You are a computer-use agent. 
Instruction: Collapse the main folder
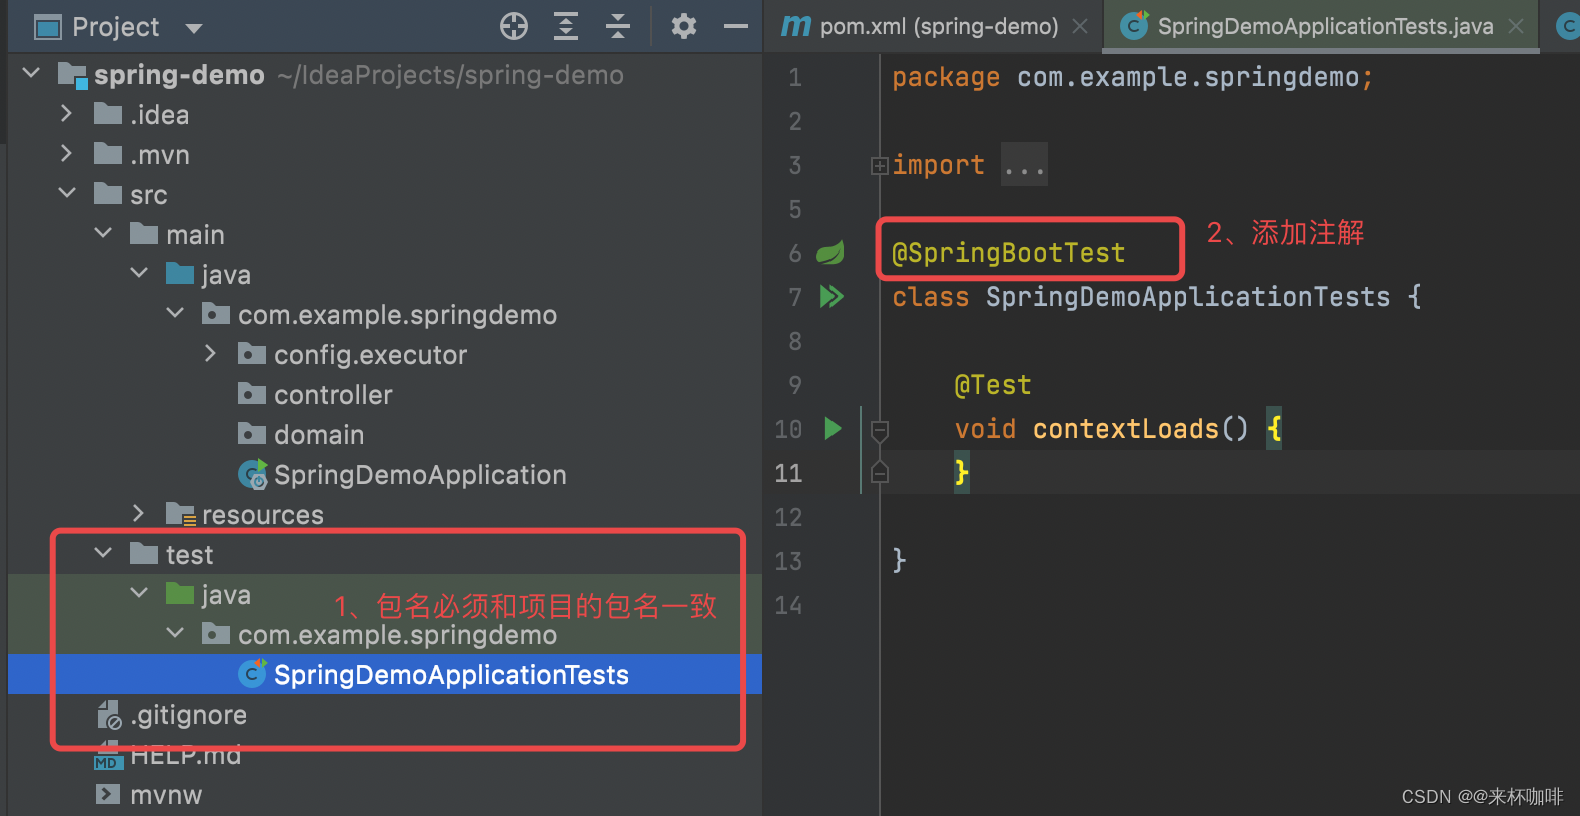coord(103,232)
